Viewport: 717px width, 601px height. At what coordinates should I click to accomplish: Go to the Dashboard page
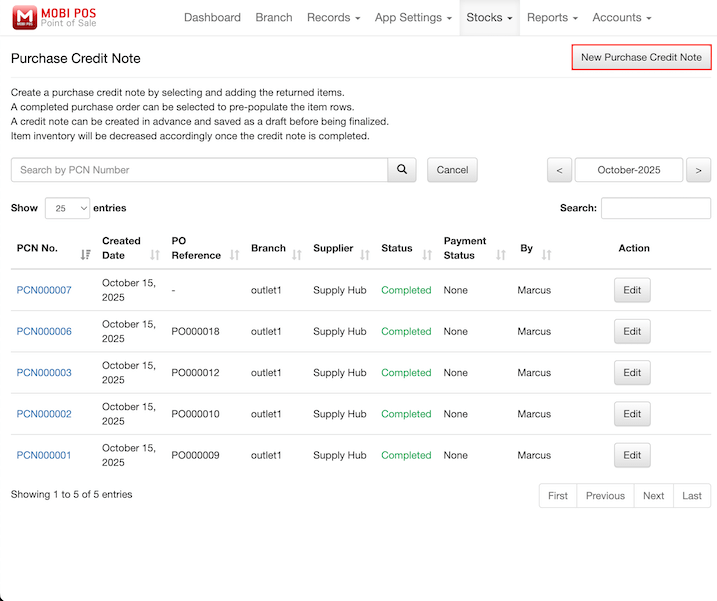tap(212, 17)
